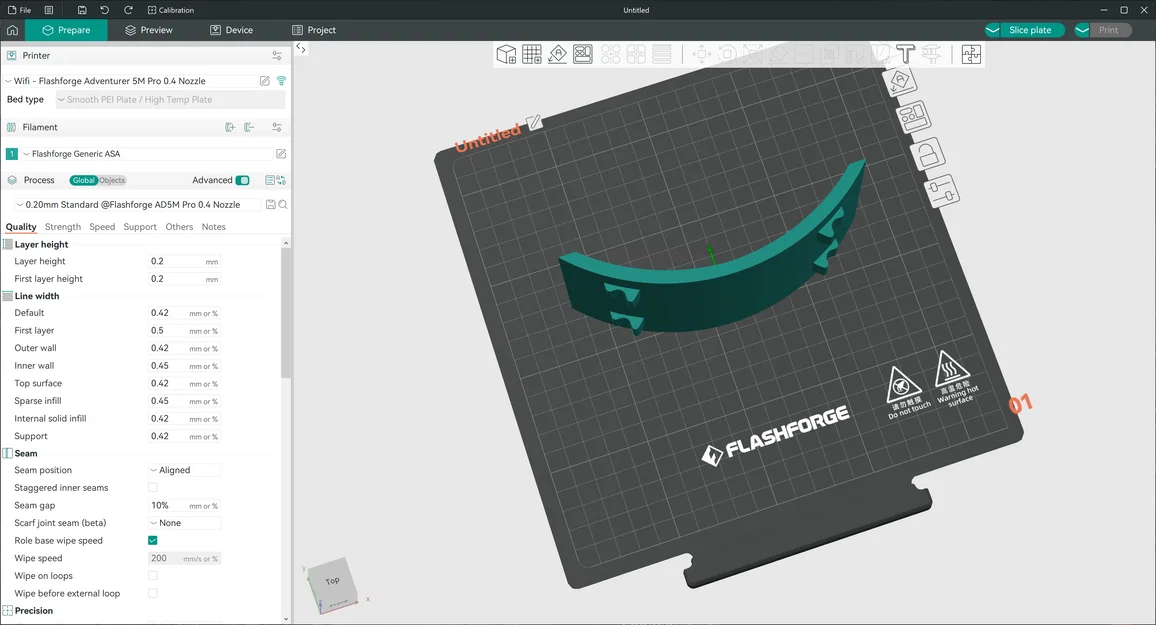
Task: Select the Rotate tool in top toolbar
Action: [727, 55]
